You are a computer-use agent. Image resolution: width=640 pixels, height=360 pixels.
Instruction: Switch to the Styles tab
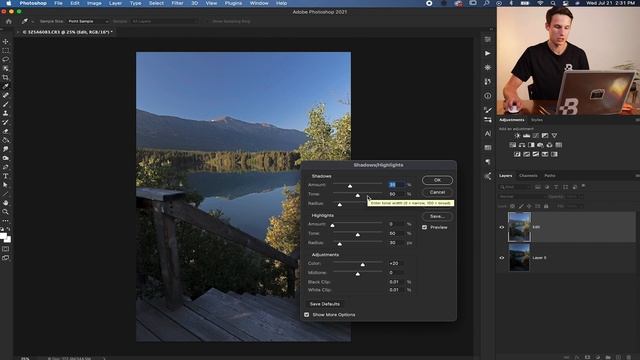(x=537, y=120)
